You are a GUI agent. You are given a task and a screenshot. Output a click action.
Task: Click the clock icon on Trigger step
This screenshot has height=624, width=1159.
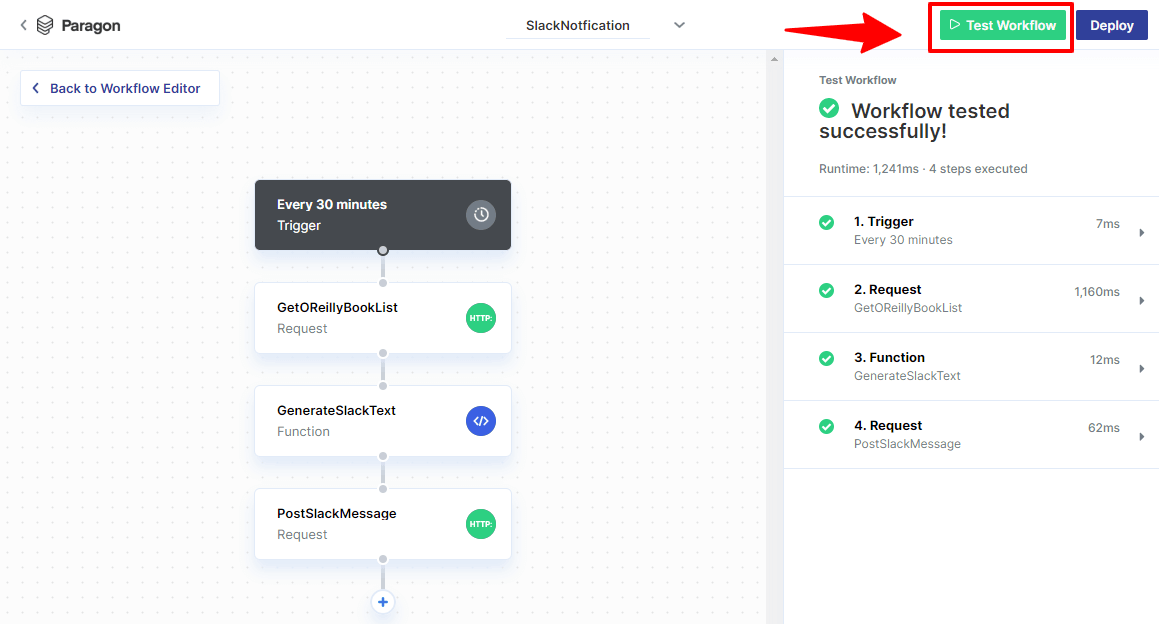[x=481, y=215]
